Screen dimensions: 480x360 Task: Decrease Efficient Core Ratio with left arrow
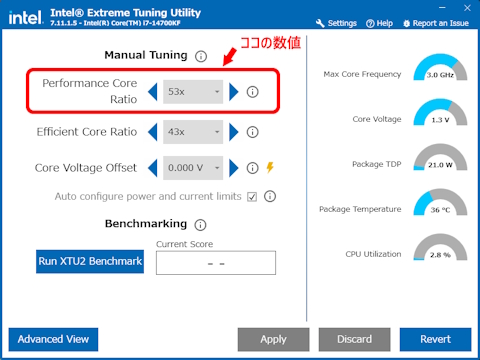[x=153, y=132]
